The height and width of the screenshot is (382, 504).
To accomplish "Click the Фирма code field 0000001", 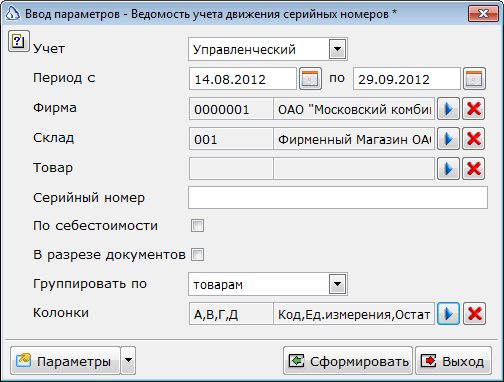I will coord(231,109).
